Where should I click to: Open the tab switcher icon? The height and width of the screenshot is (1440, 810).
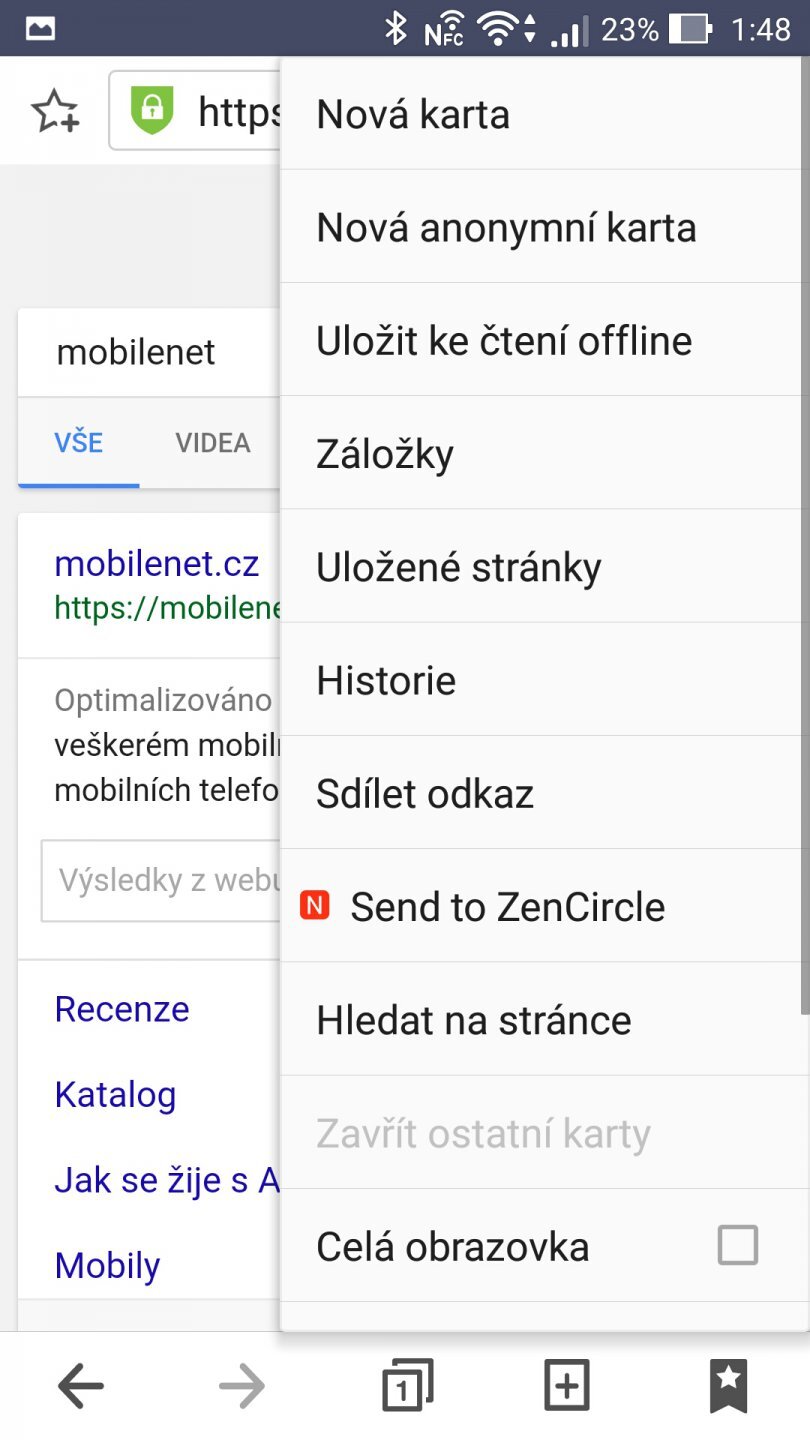408,1386
